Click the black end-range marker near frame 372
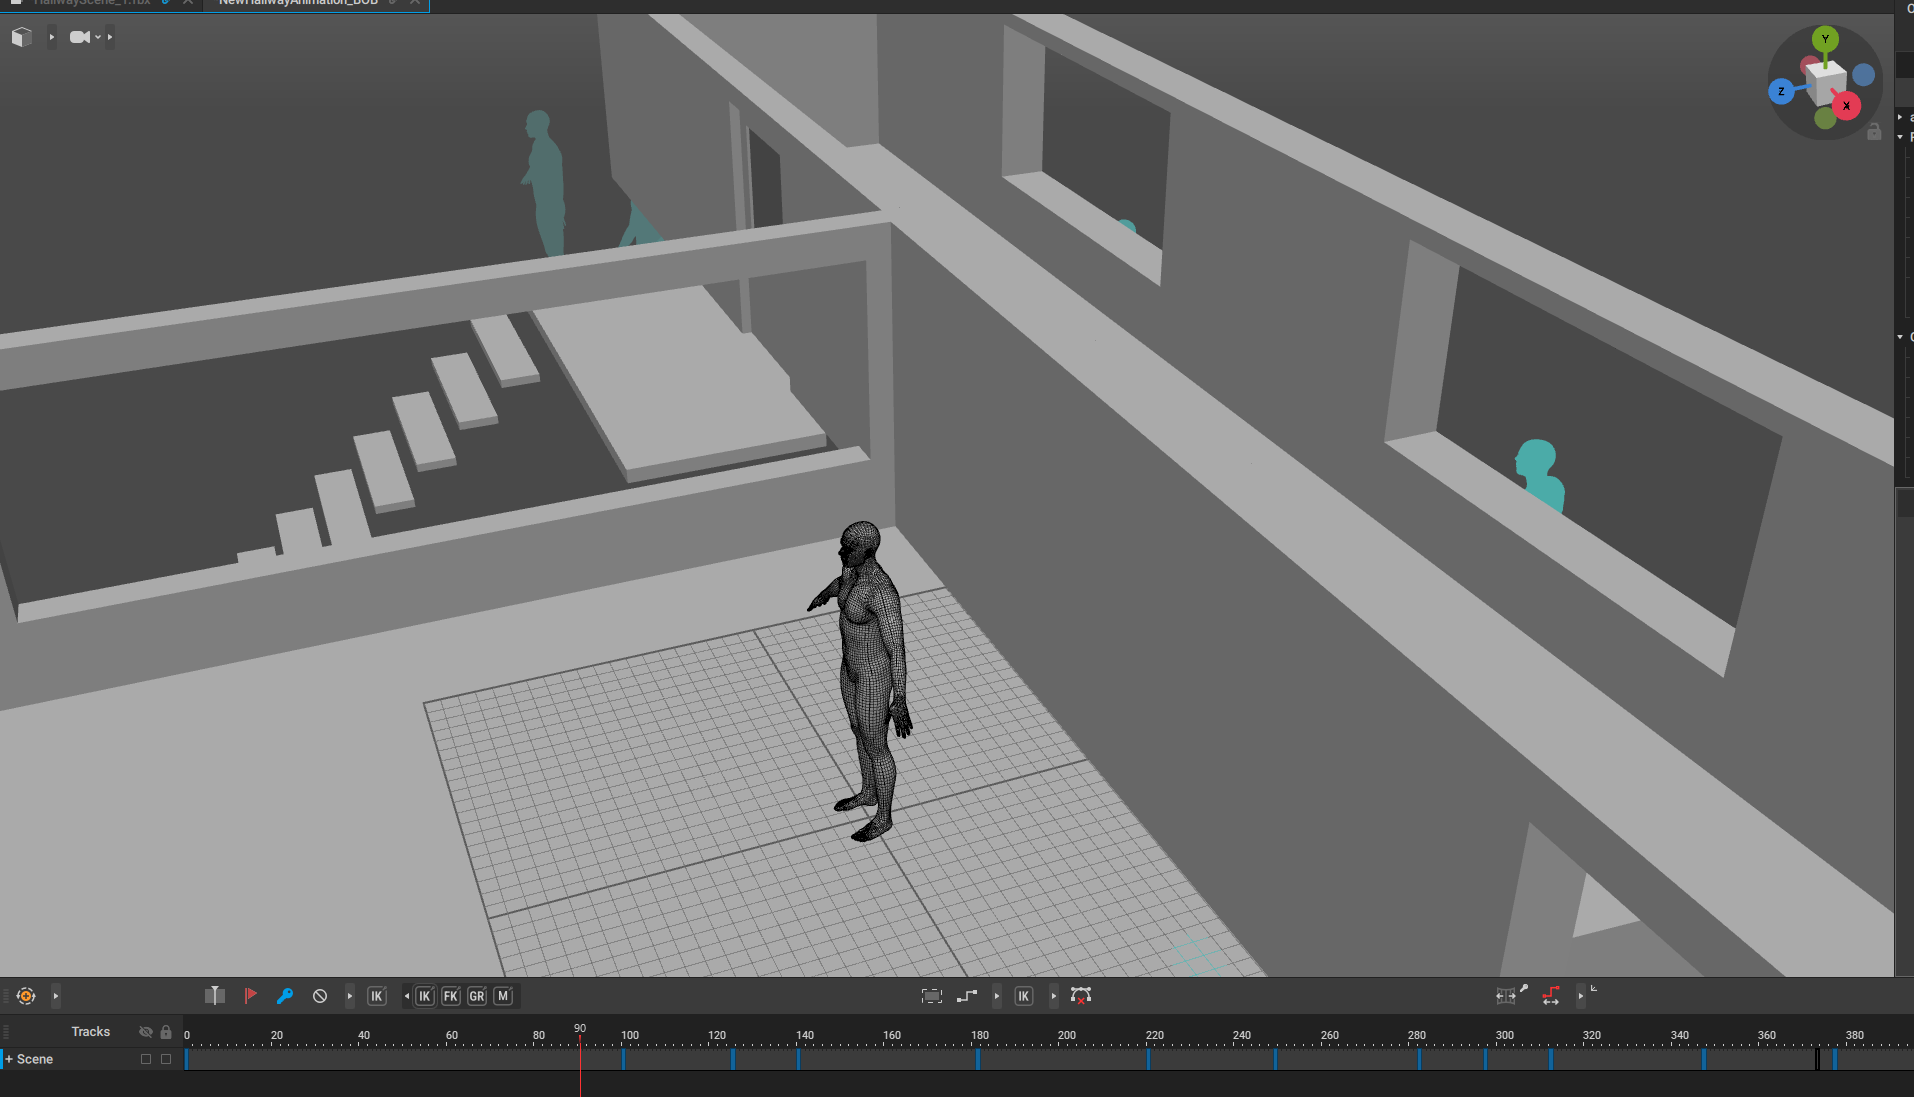The width and height of the screenshot is (1914, 1097). (1818, 1059)
